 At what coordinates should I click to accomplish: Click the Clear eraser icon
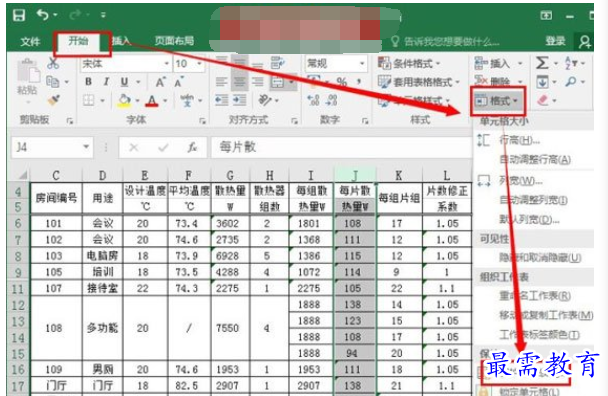(543, 100)
